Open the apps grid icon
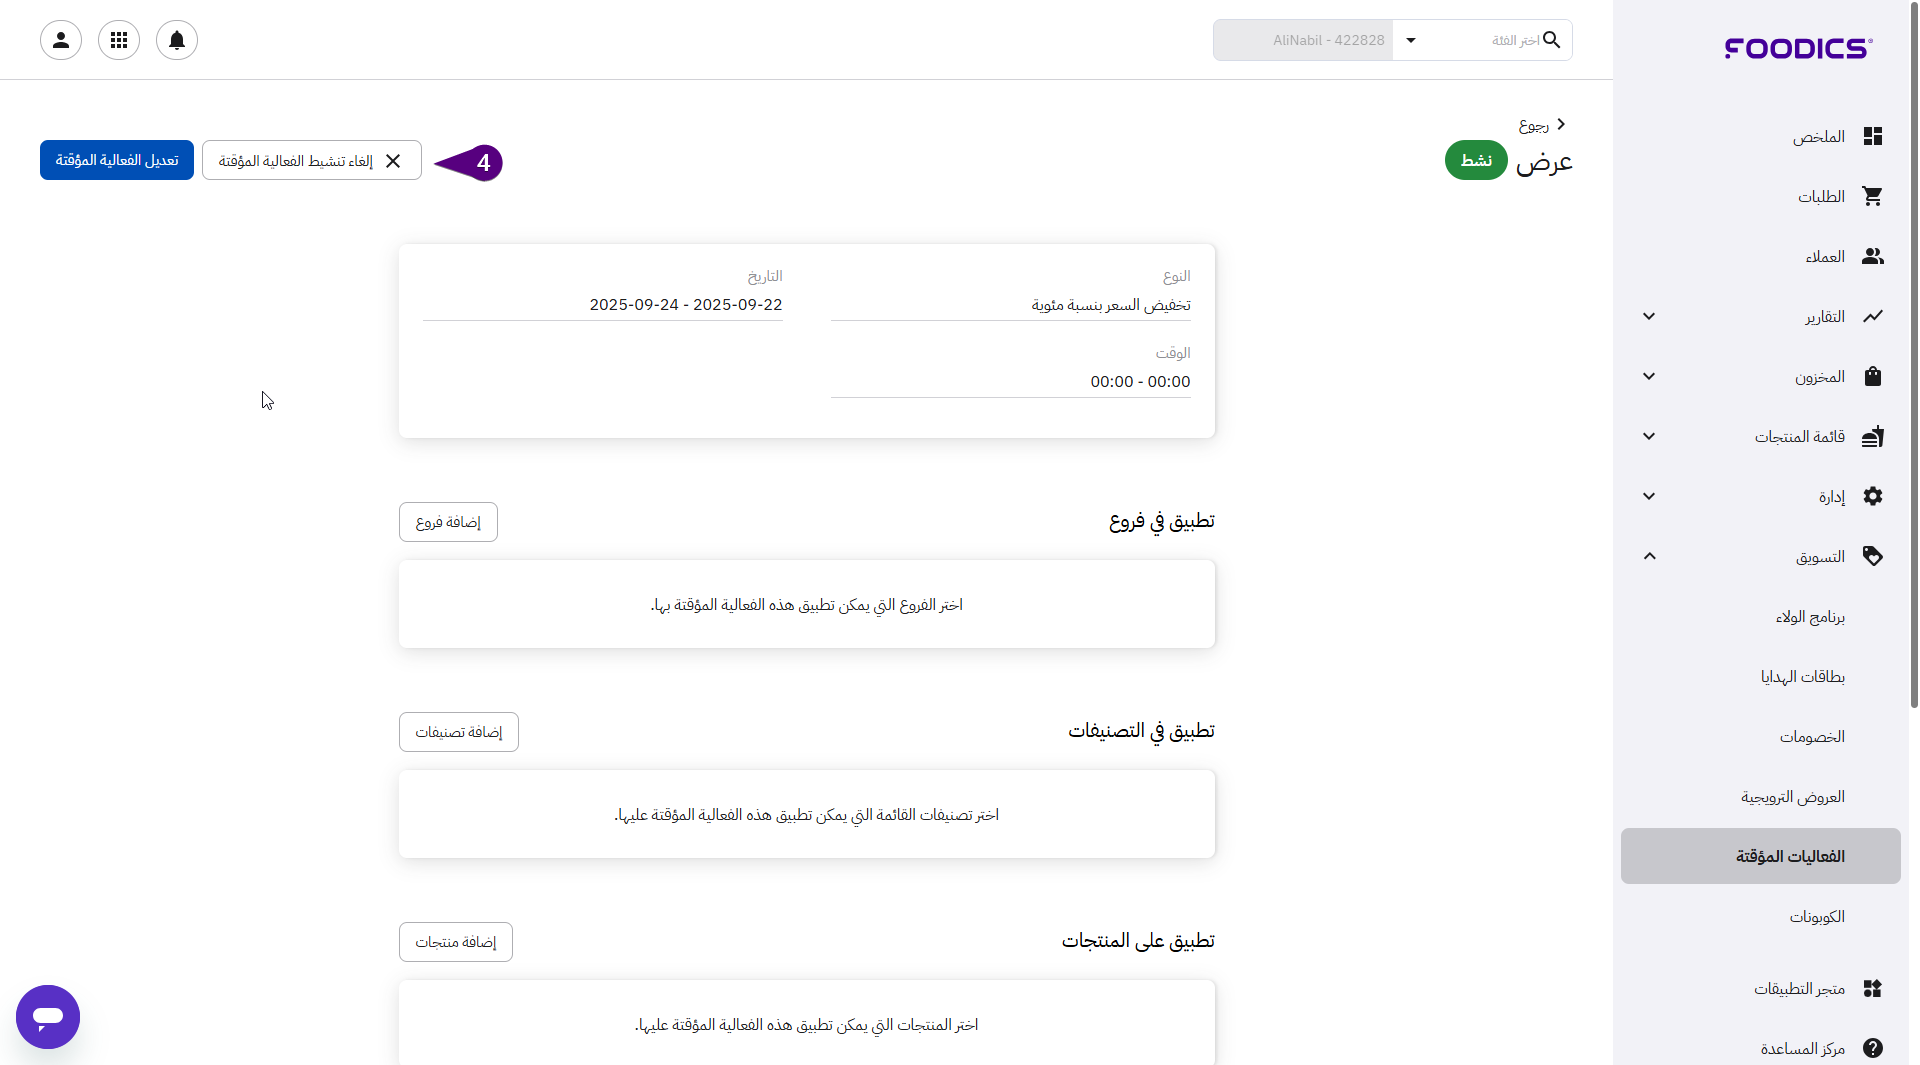 pyautogui.click(x=119, y=40)
